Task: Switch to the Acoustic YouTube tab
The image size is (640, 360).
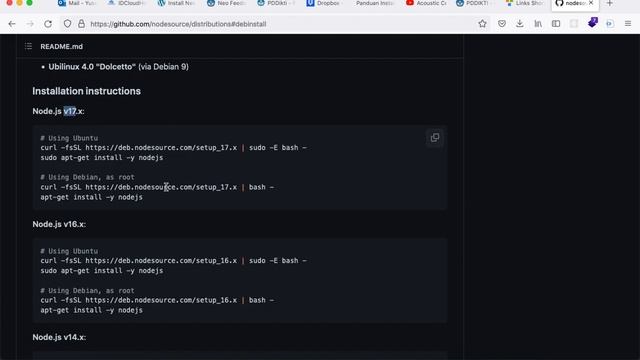Action: [426, 3]
